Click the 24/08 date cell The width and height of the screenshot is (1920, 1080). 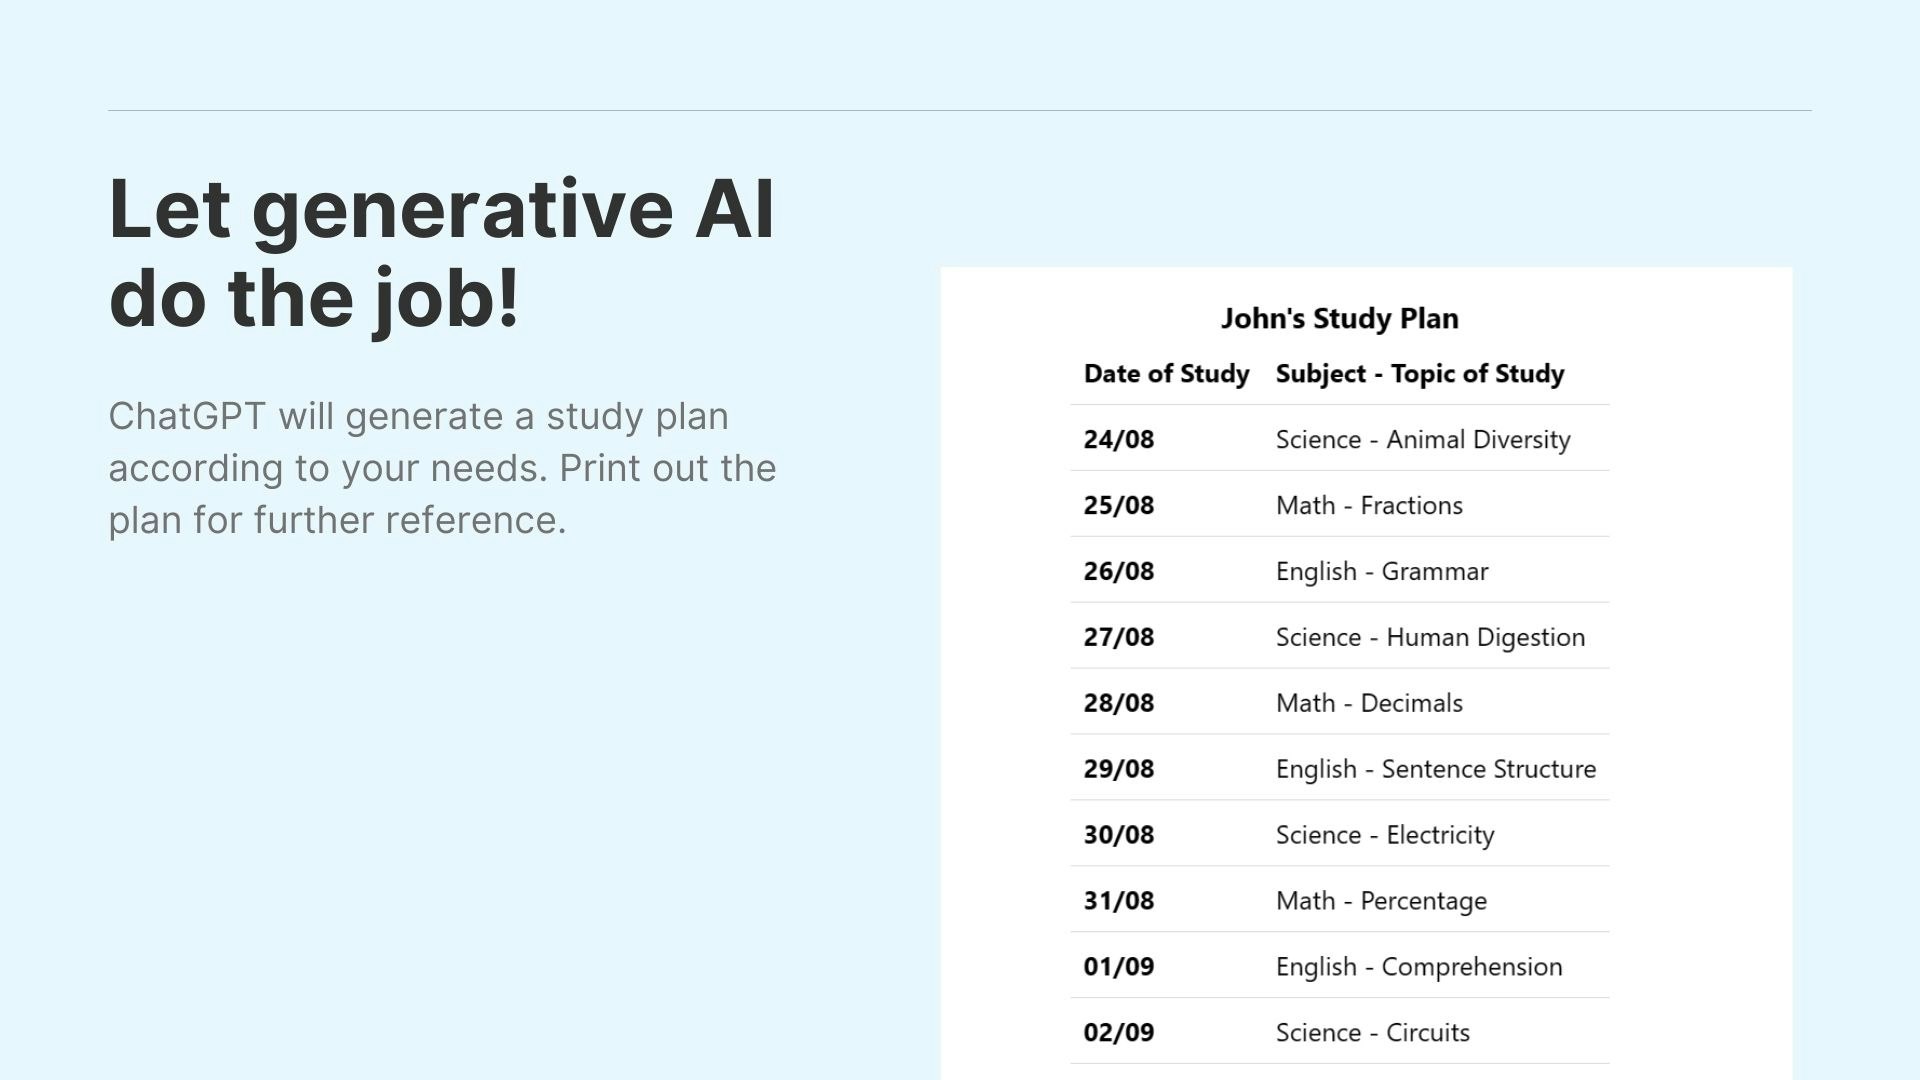coord(1118,440)
